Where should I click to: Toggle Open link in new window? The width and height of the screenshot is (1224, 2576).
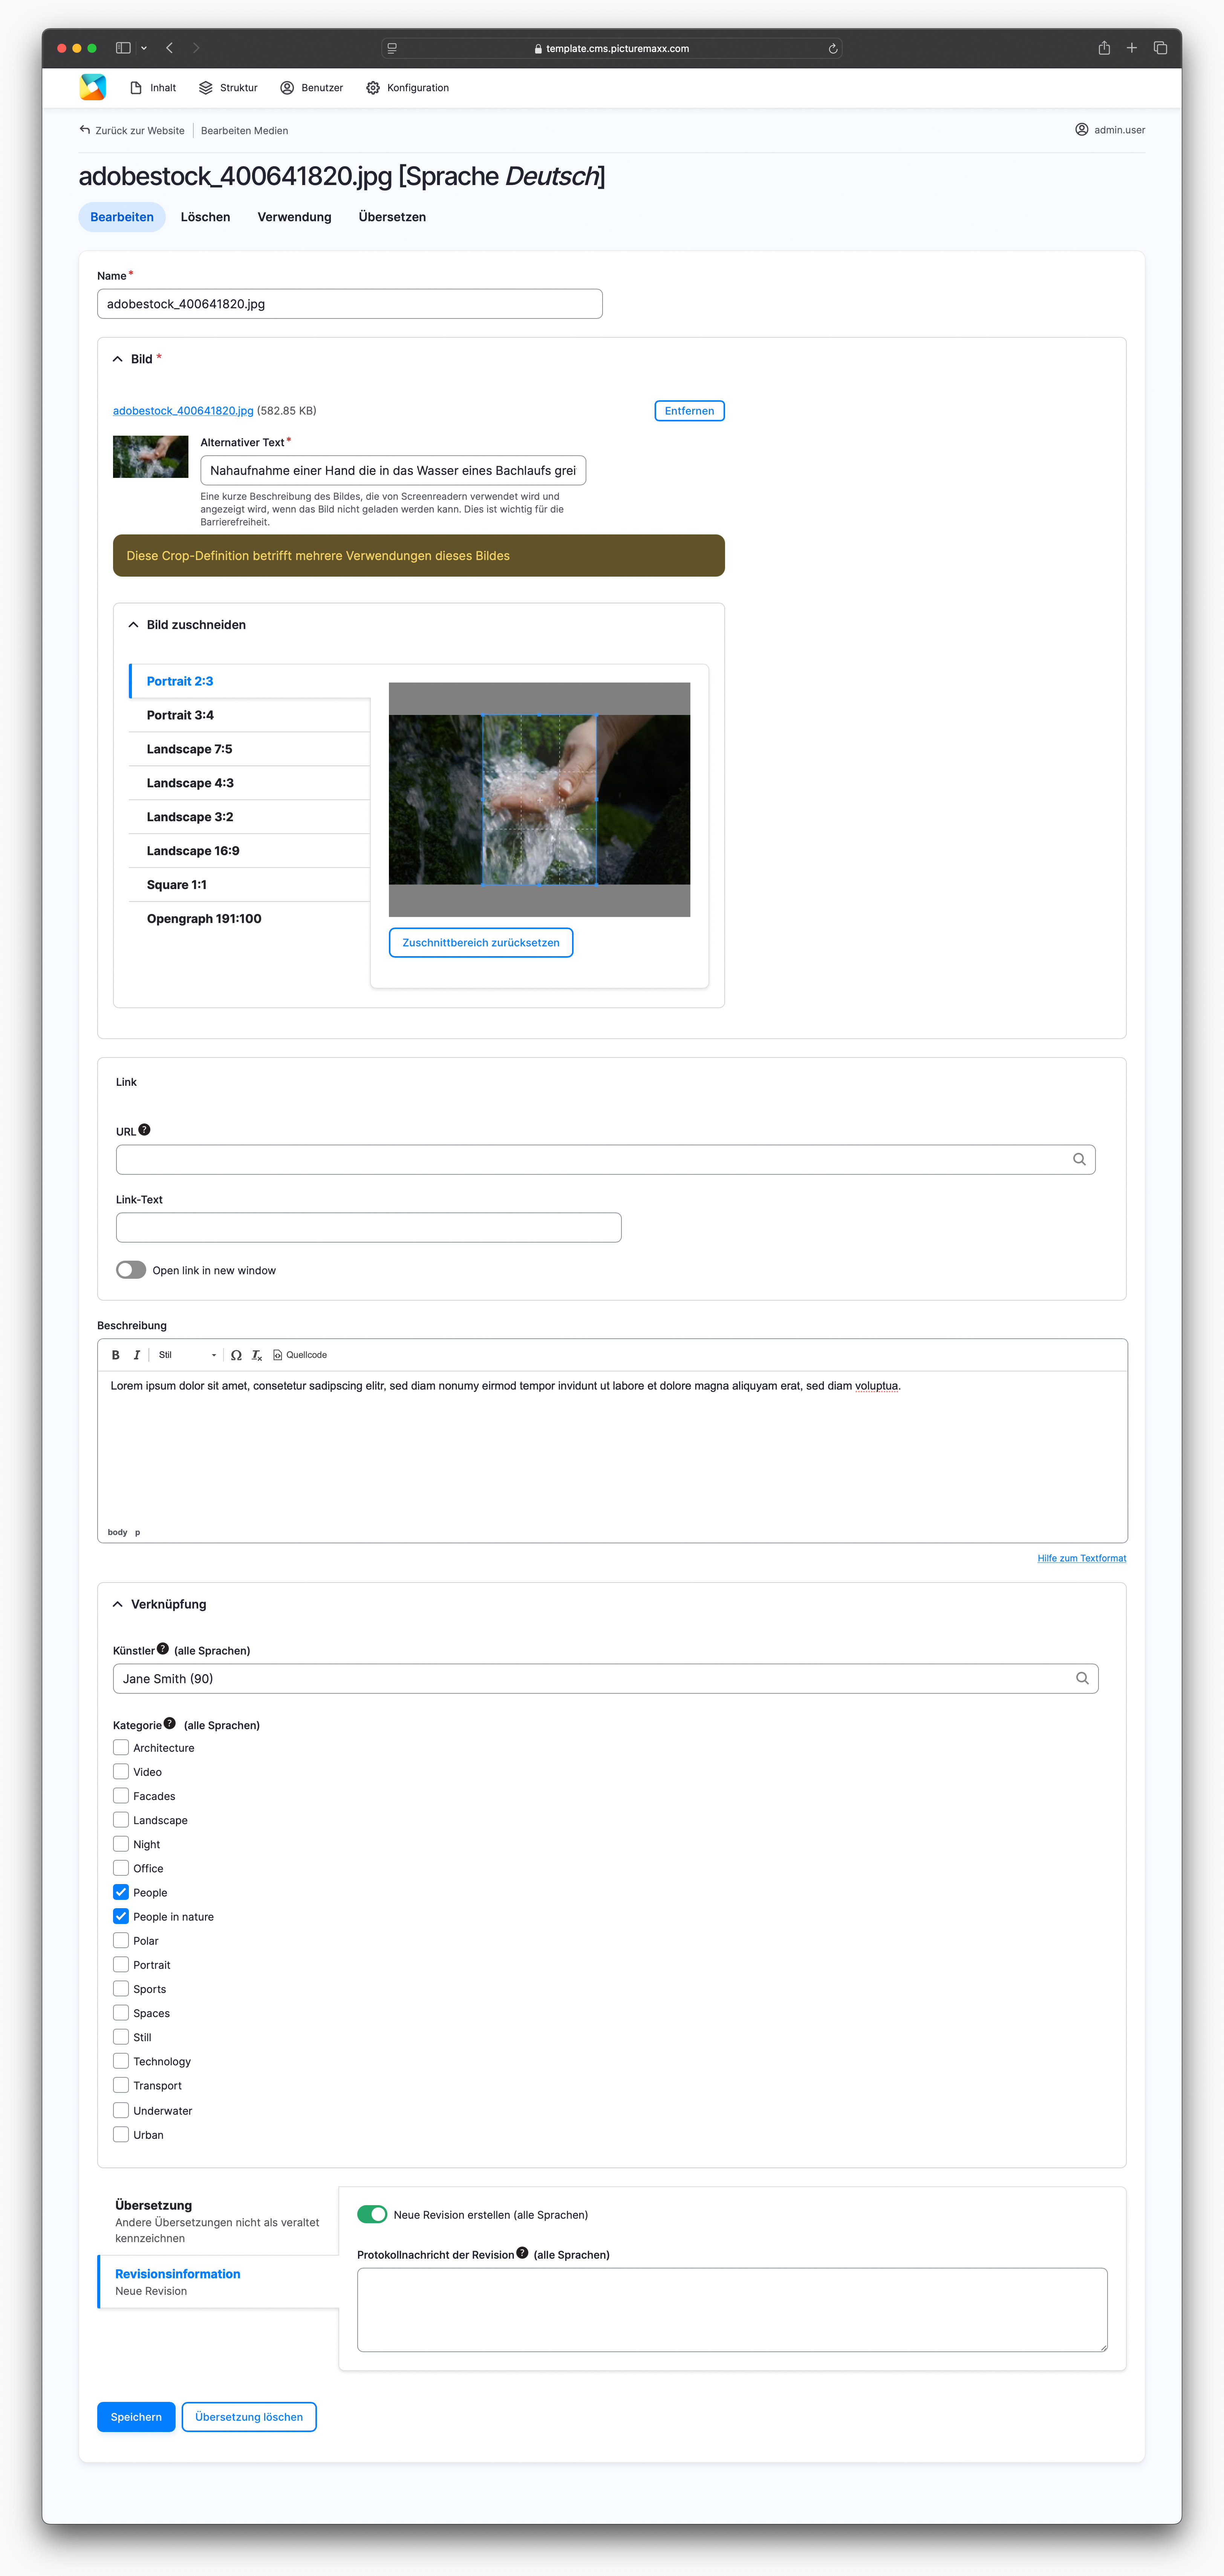coord(131,1270)
